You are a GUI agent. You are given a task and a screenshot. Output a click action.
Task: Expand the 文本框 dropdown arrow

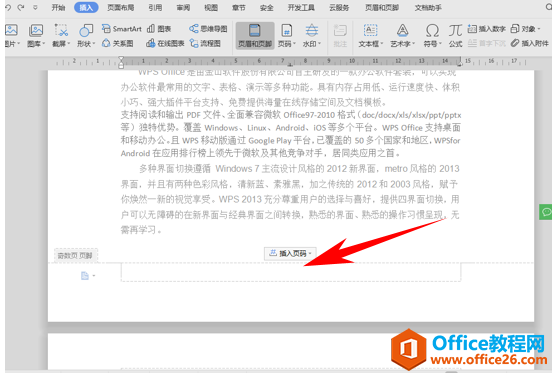coord(382,44)
